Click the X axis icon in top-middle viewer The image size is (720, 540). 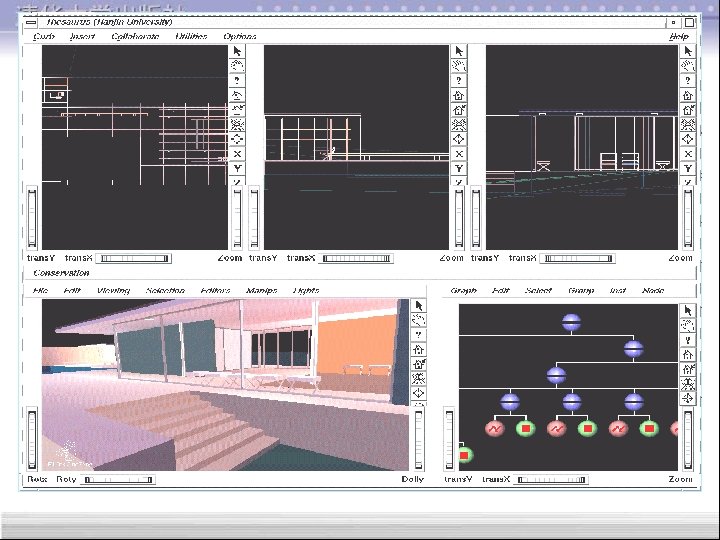click(x=459, y=154)
